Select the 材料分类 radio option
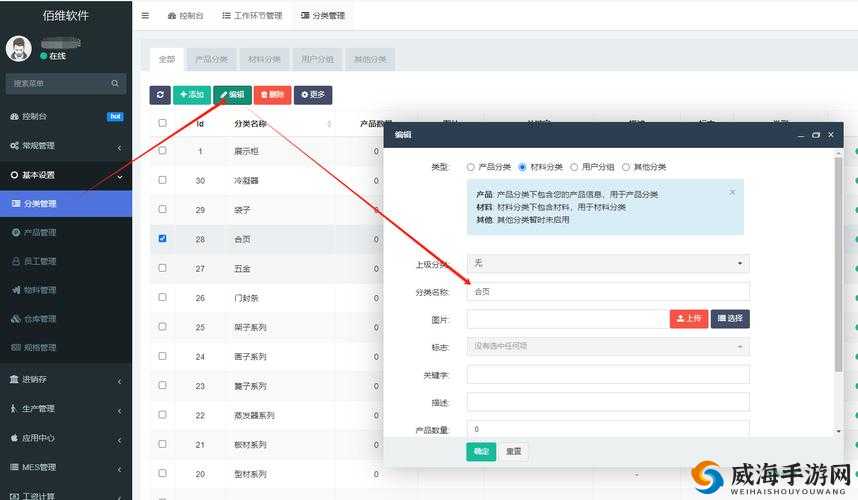The width and height of the screenshot is (858, 500). pyautogui.click(x=522, y=167)
